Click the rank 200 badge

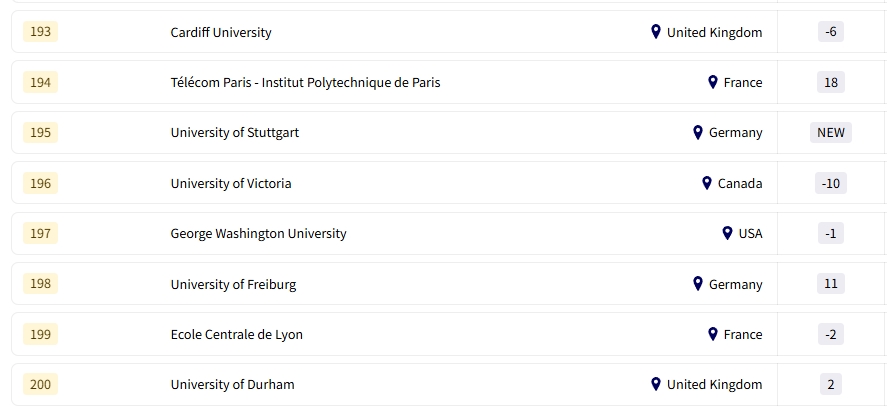tap(40, 384)
